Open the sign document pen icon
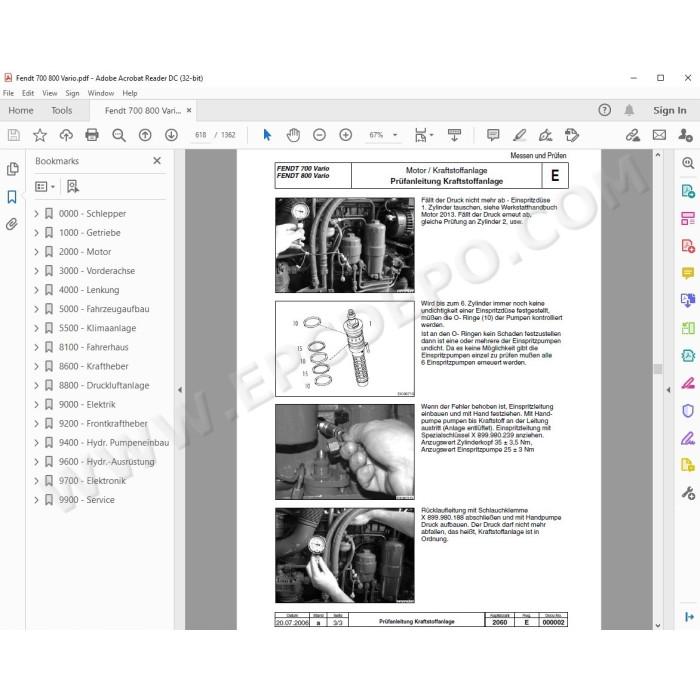The width and height of the screenshot is (700, 700). [x=546, y=135]
